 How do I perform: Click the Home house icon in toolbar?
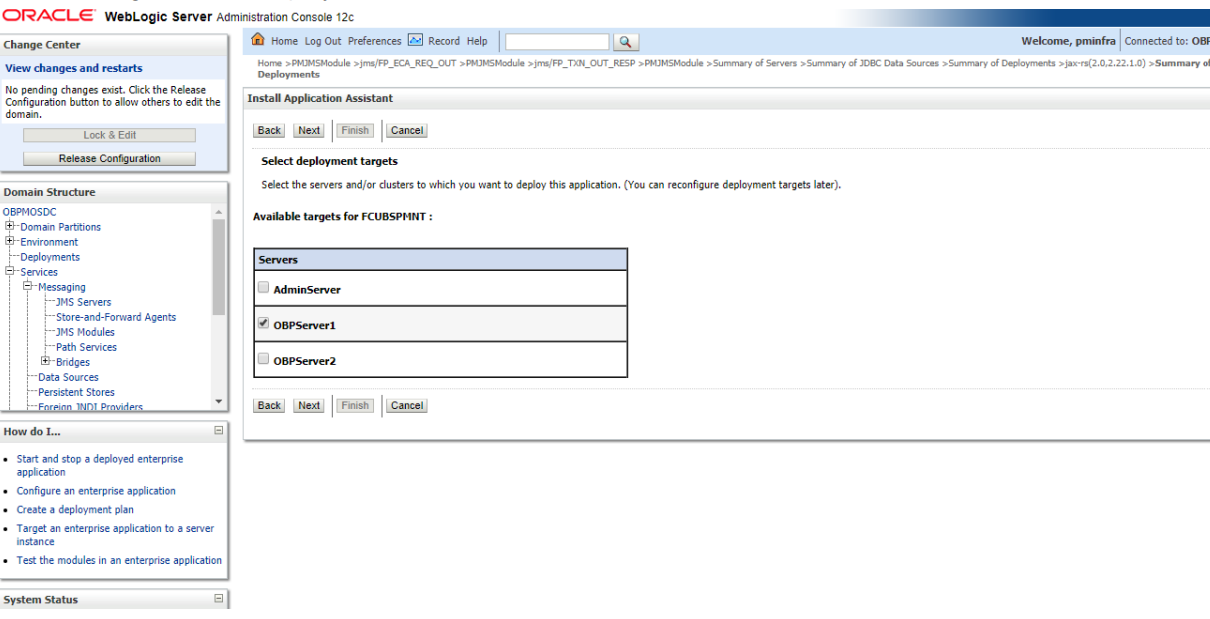tap(258, 40)
